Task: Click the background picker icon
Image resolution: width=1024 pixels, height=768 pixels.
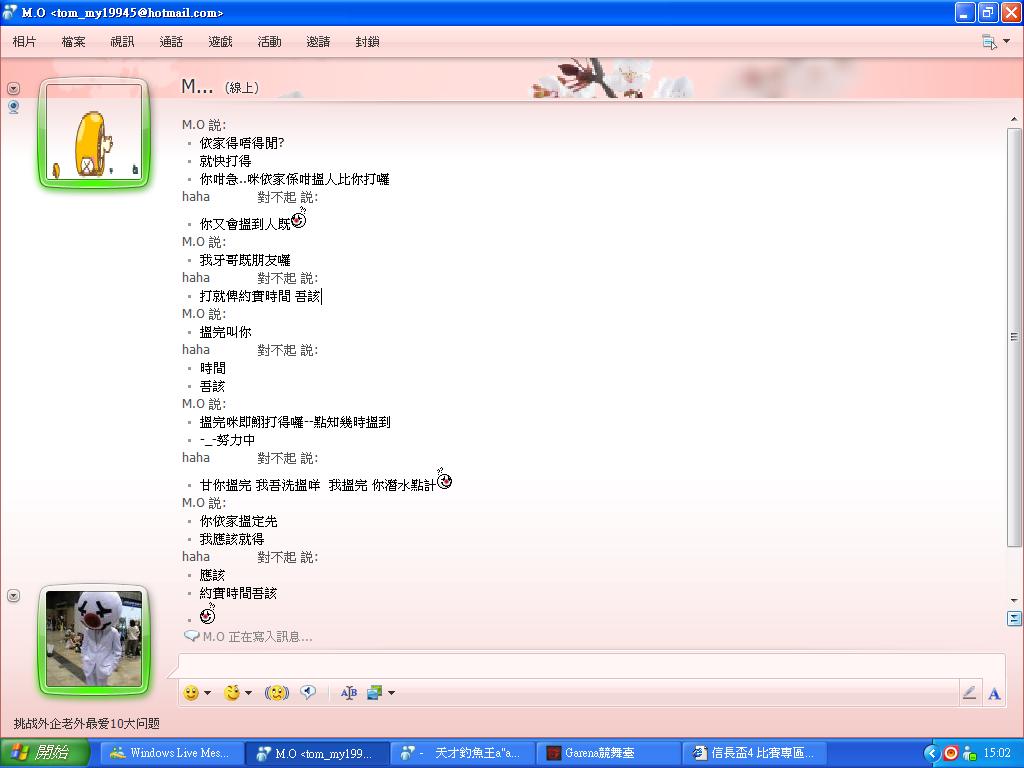Action: coord(374,693)
